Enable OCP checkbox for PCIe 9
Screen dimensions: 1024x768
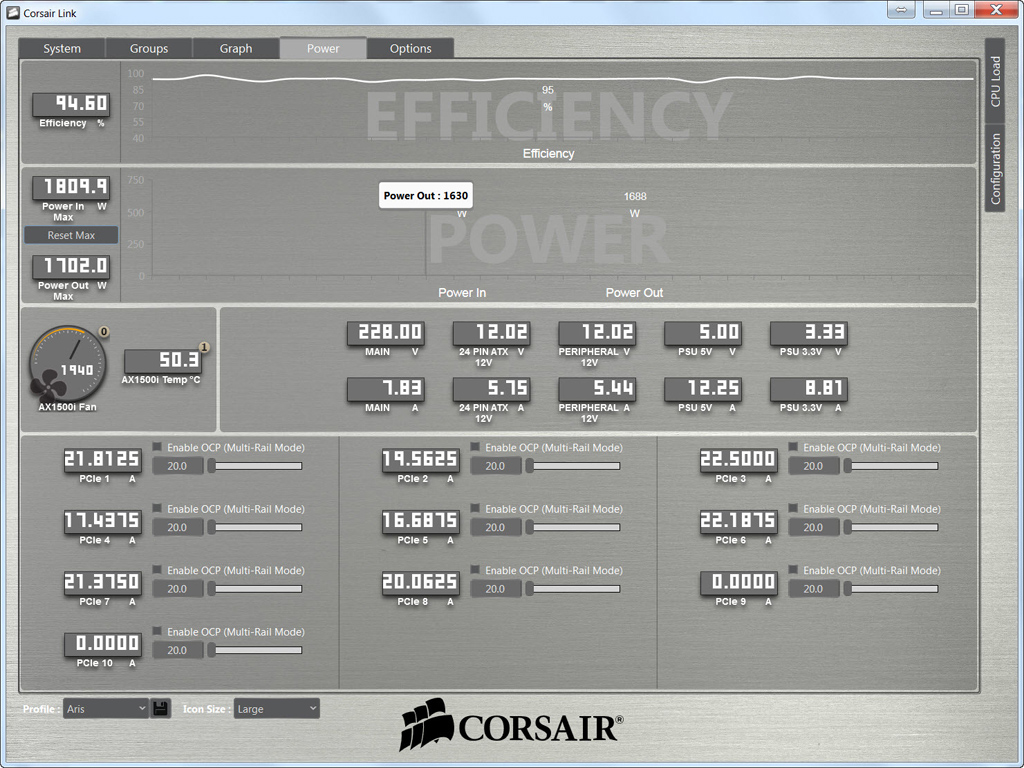[793, 570]
